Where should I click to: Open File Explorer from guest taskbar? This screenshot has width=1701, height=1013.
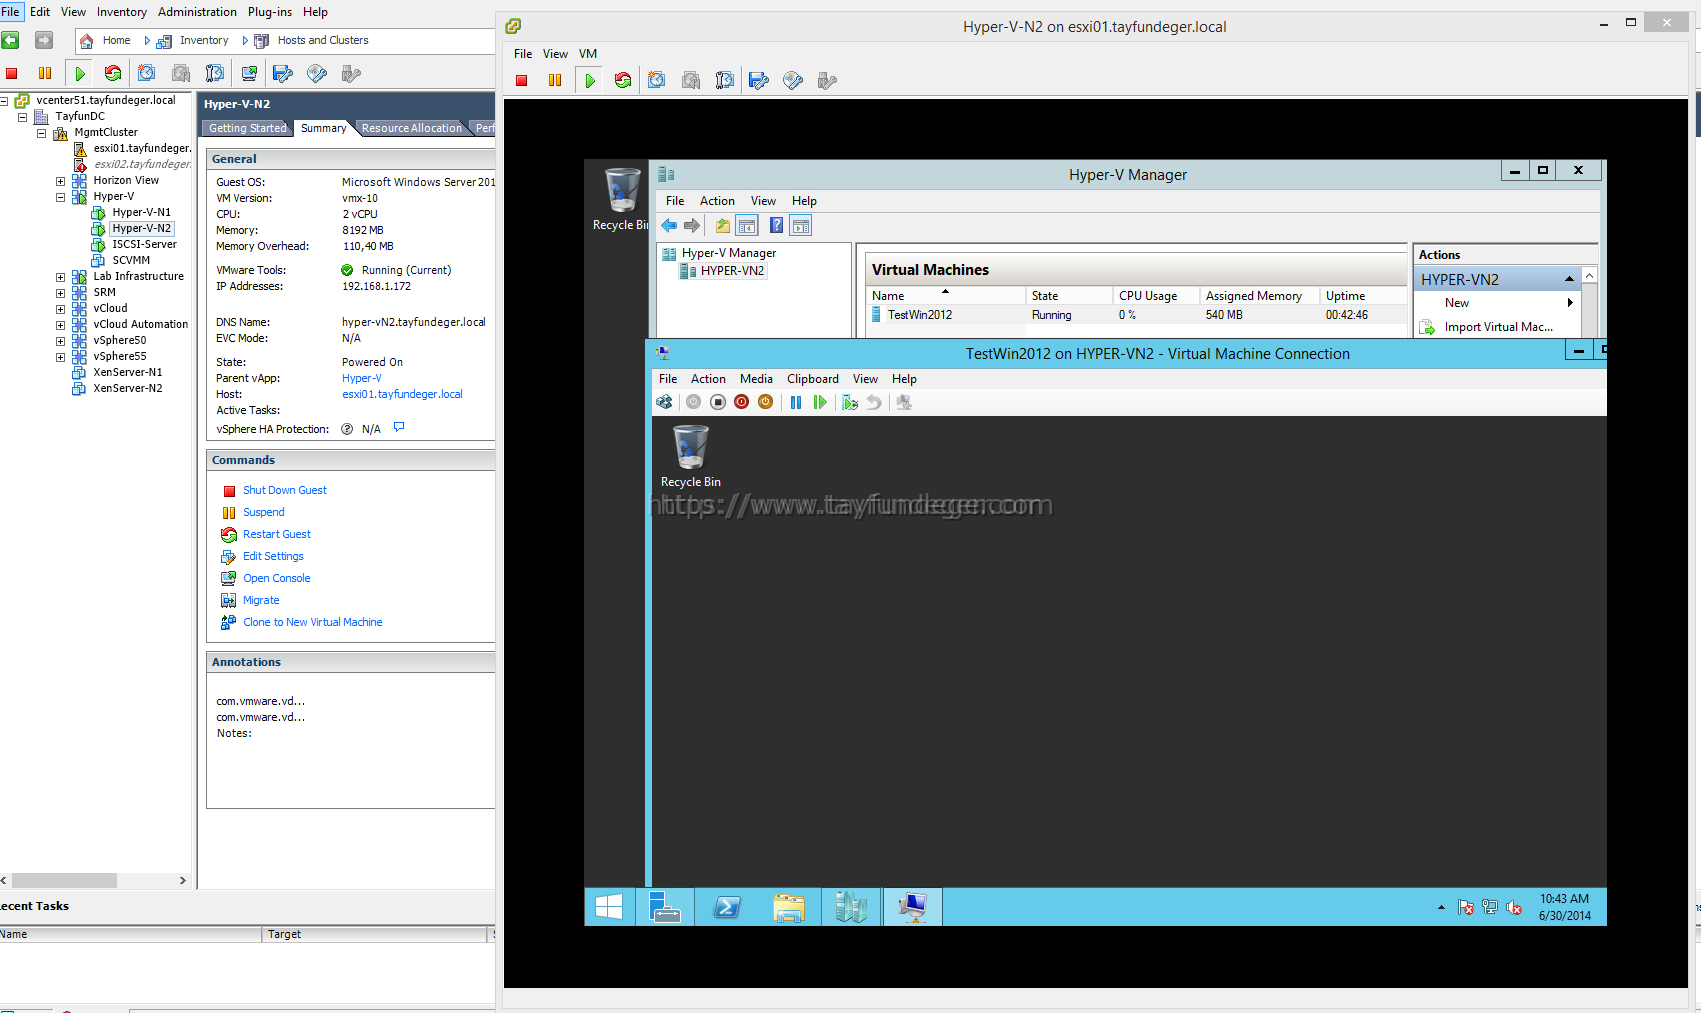tap(789, 907)
